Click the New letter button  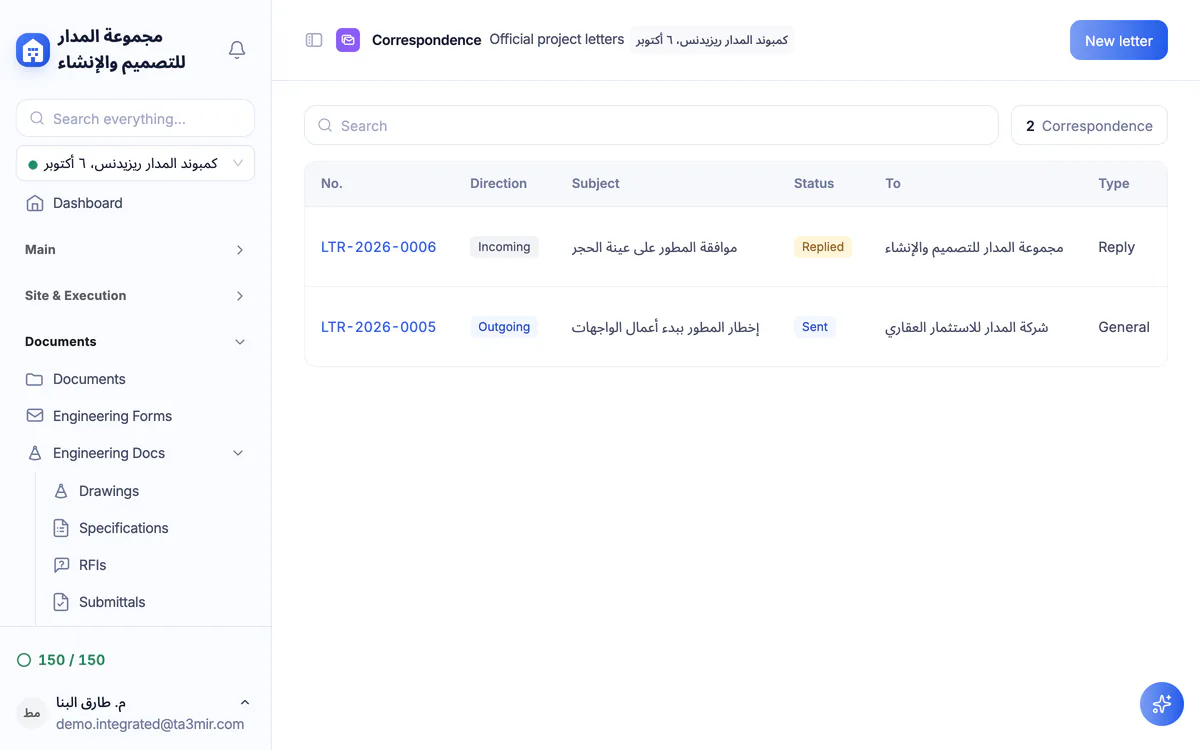(x=1119, y=40)
